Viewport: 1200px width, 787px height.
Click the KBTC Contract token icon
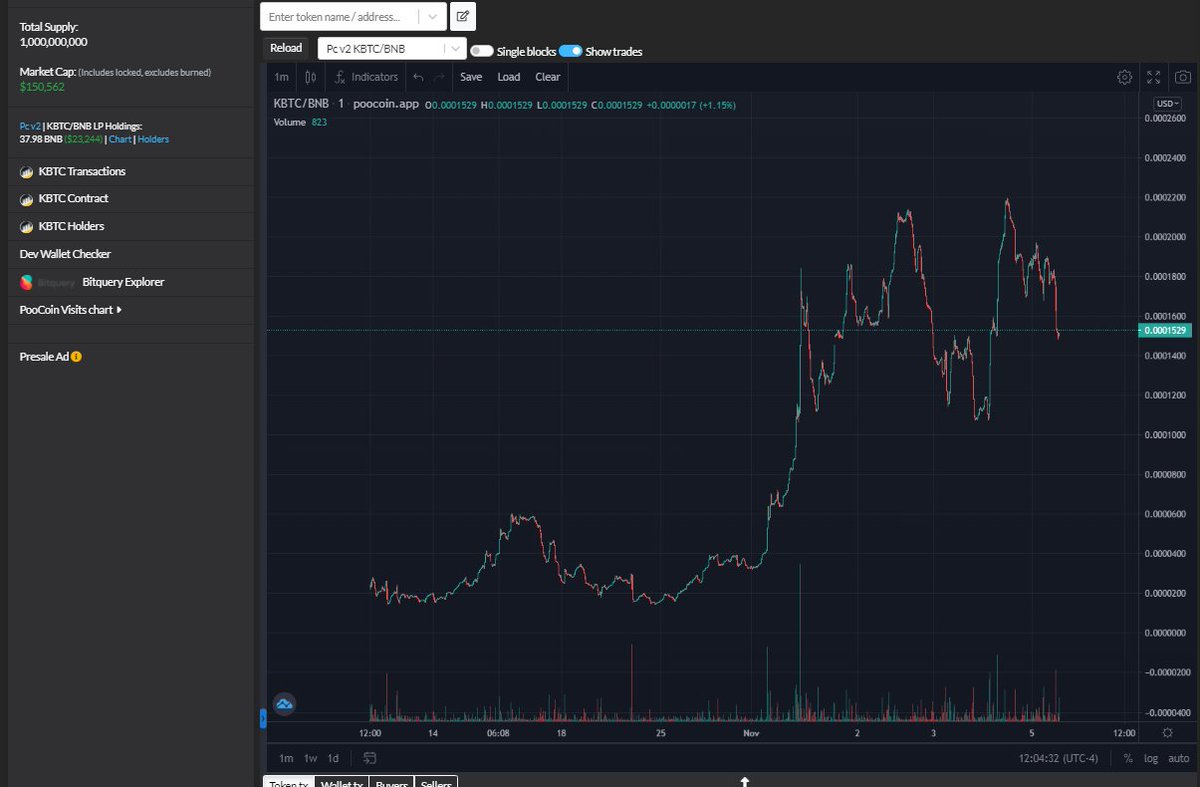[x=27, y=199]
